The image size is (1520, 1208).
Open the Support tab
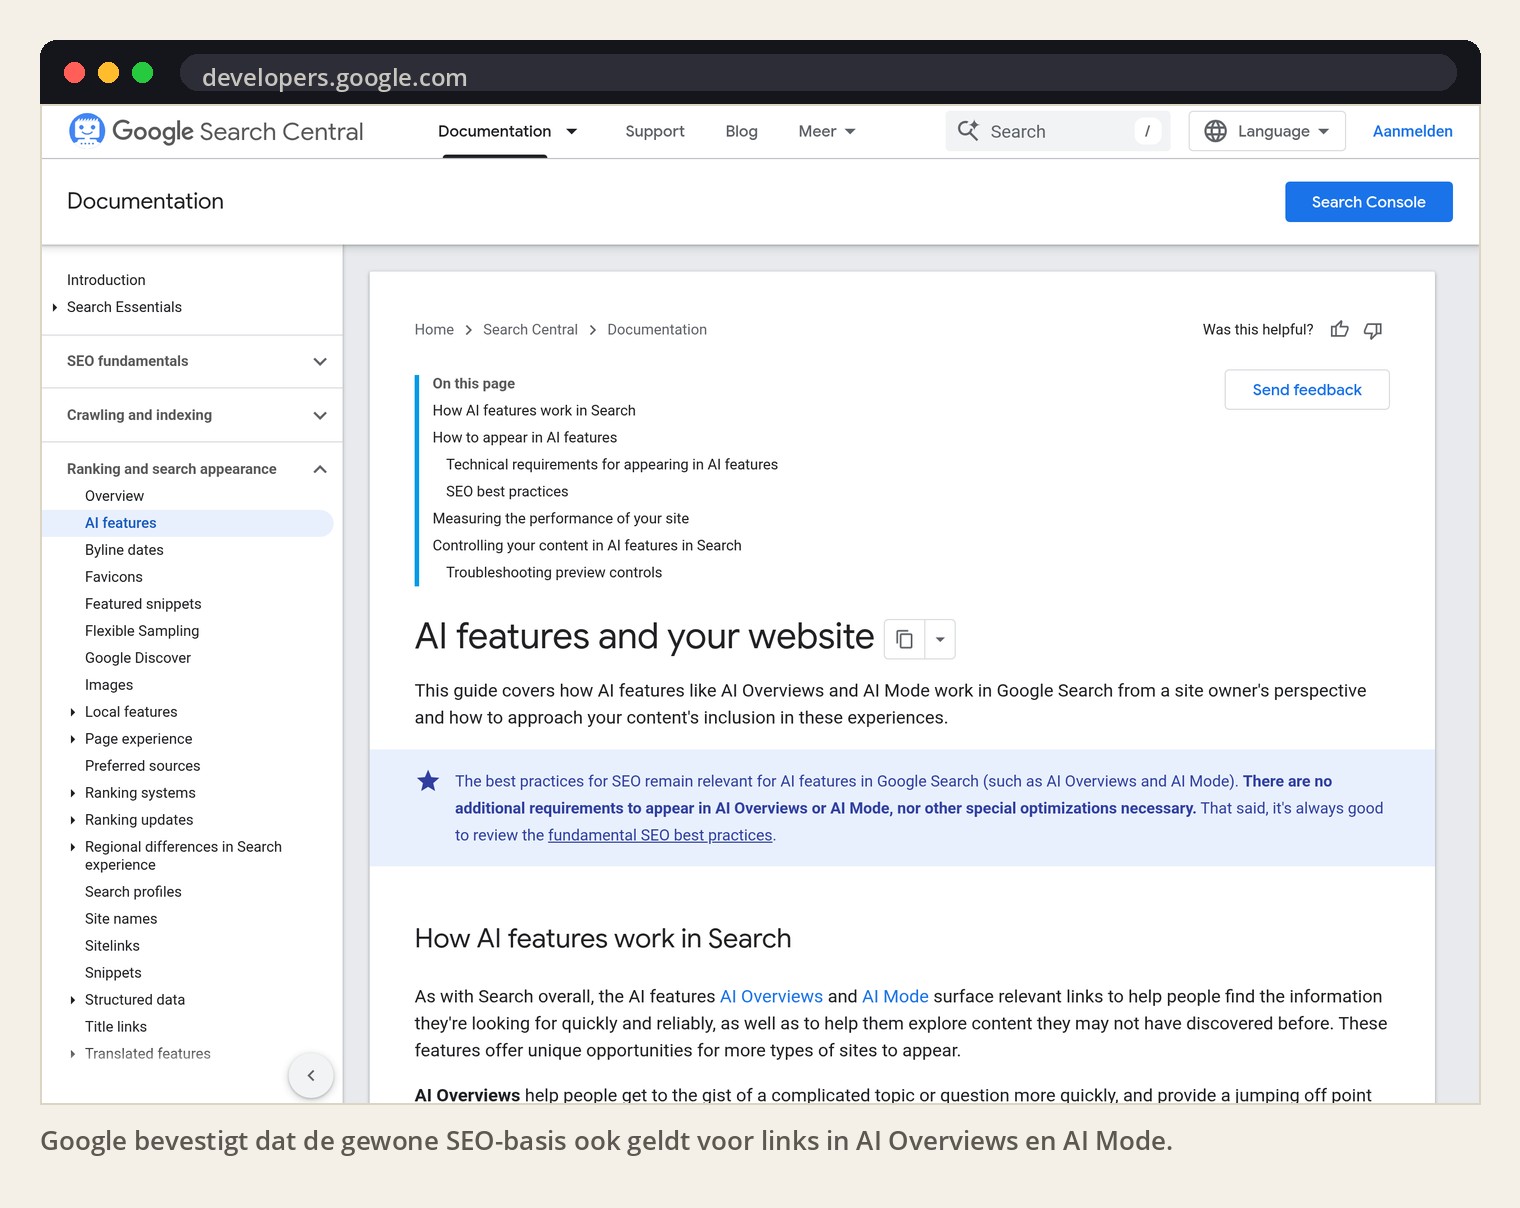(x=655, y=131)
